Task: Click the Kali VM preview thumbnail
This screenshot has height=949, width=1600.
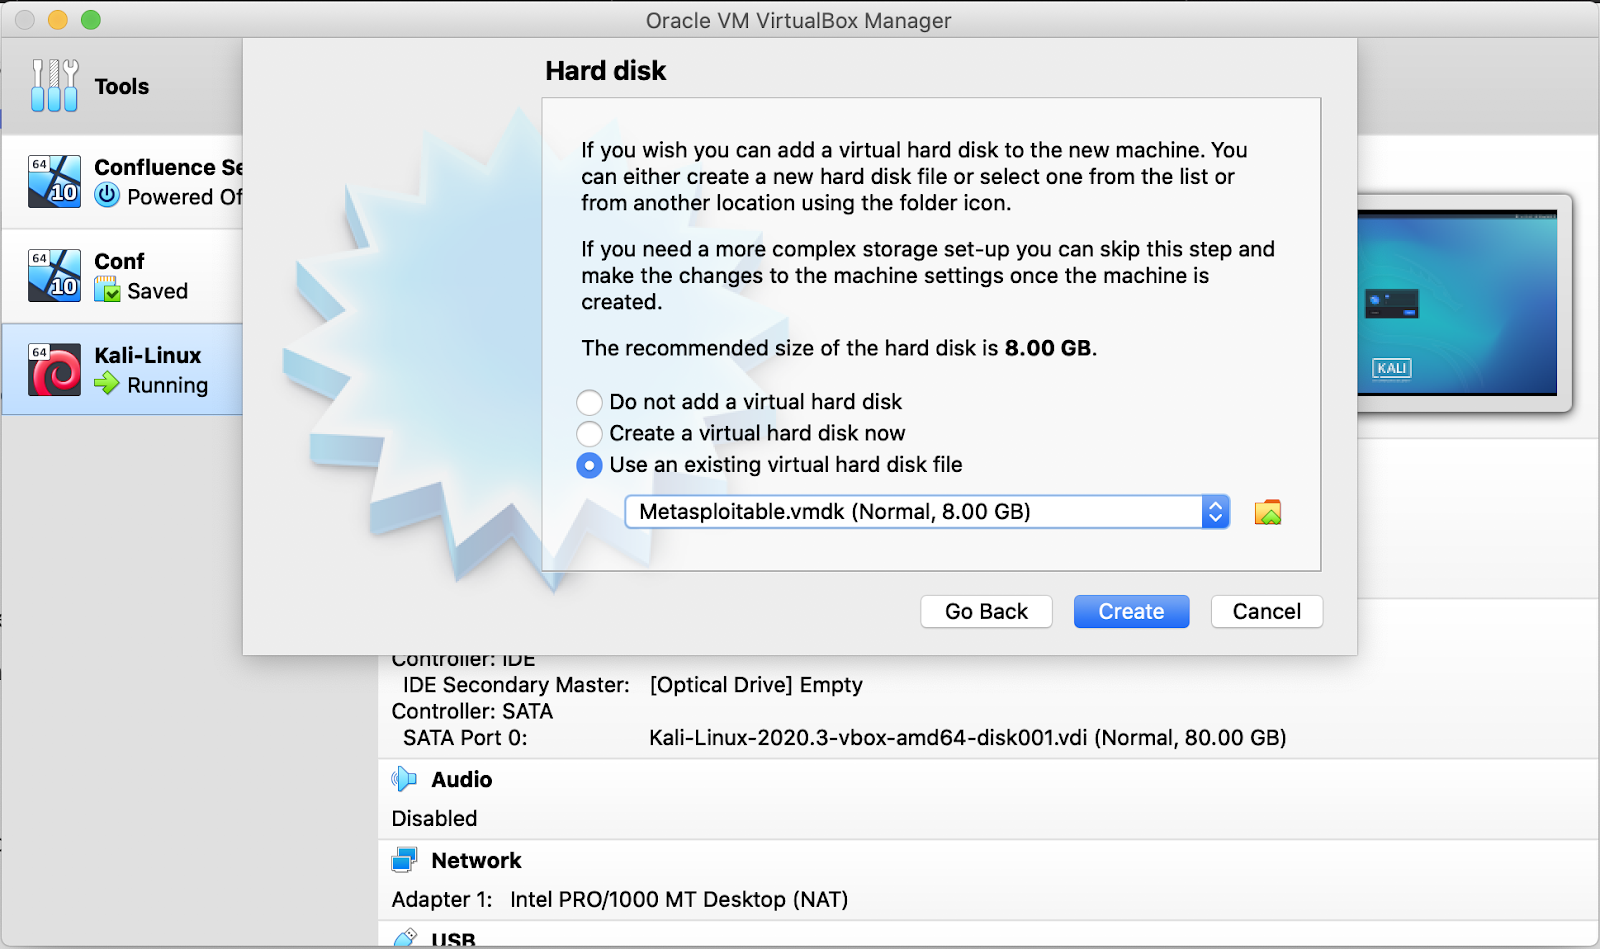Action: (1457, 303)
